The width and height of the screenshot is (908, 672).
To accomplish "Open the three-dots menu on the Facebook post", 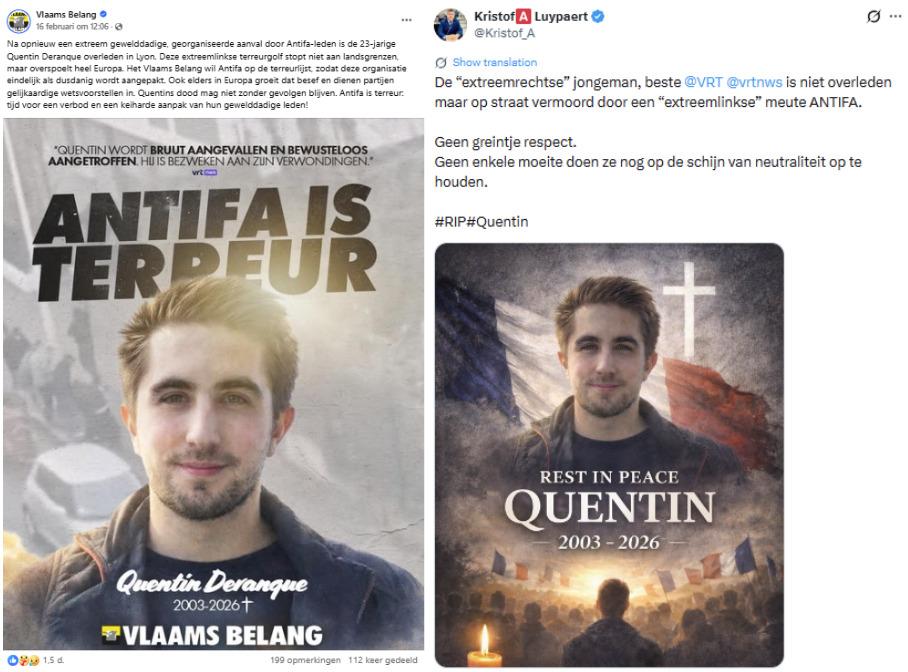I will (x=407, y=20).
